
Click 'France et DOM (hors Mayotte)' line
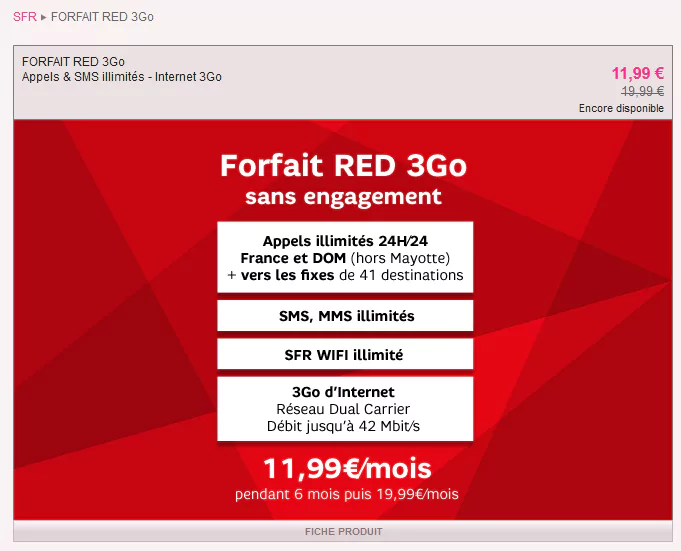tap(345, 258)
